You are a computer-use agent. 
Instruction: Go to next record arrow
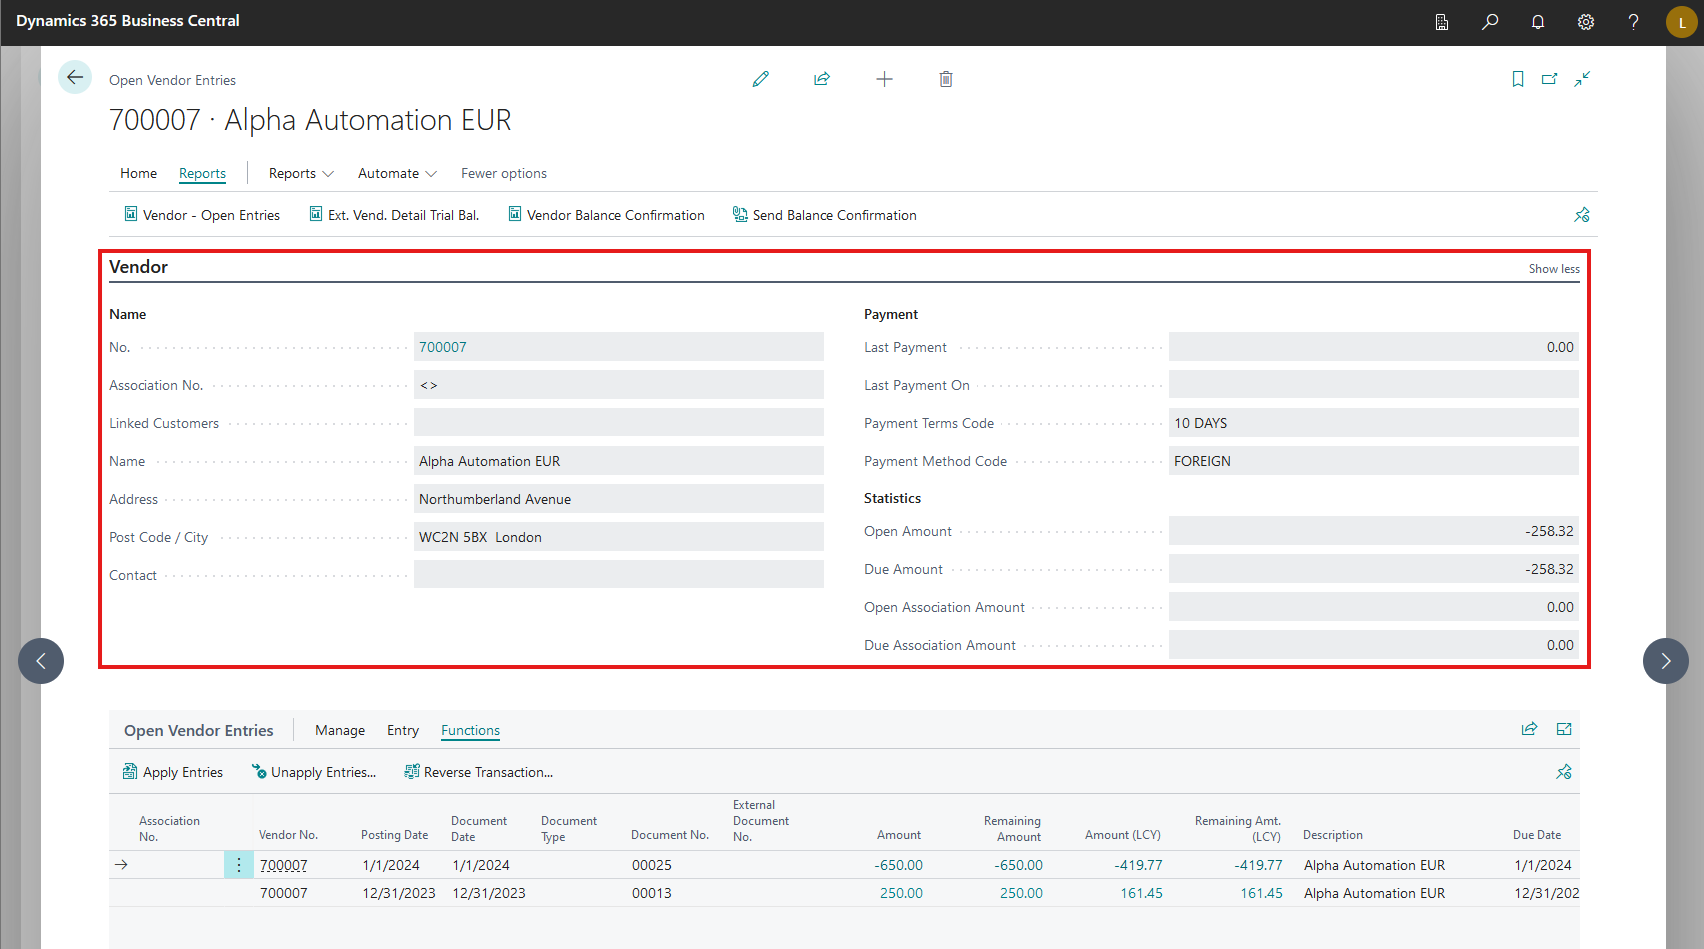click(x=1665, y=661)
